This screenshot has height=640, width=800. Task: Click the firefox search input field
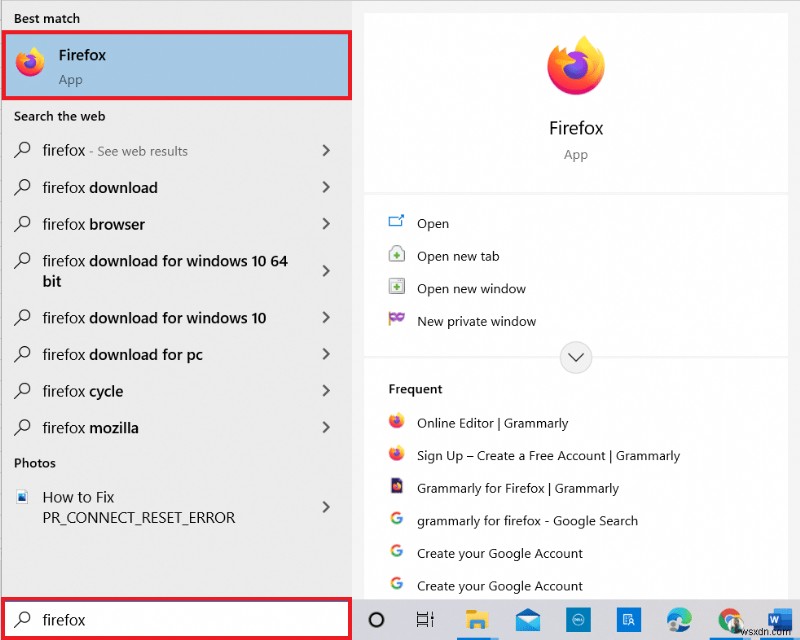tap(177, 620)
